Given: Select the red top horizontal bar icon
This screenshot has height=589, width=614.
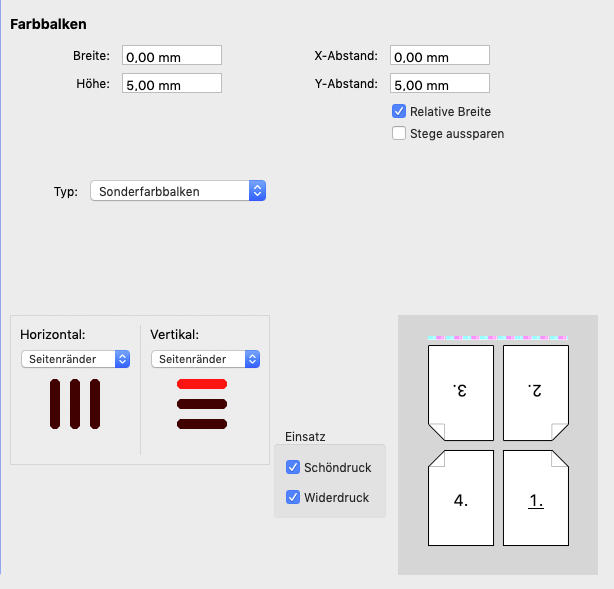Looking at the screenshot, I should click(x=202, y=384).
